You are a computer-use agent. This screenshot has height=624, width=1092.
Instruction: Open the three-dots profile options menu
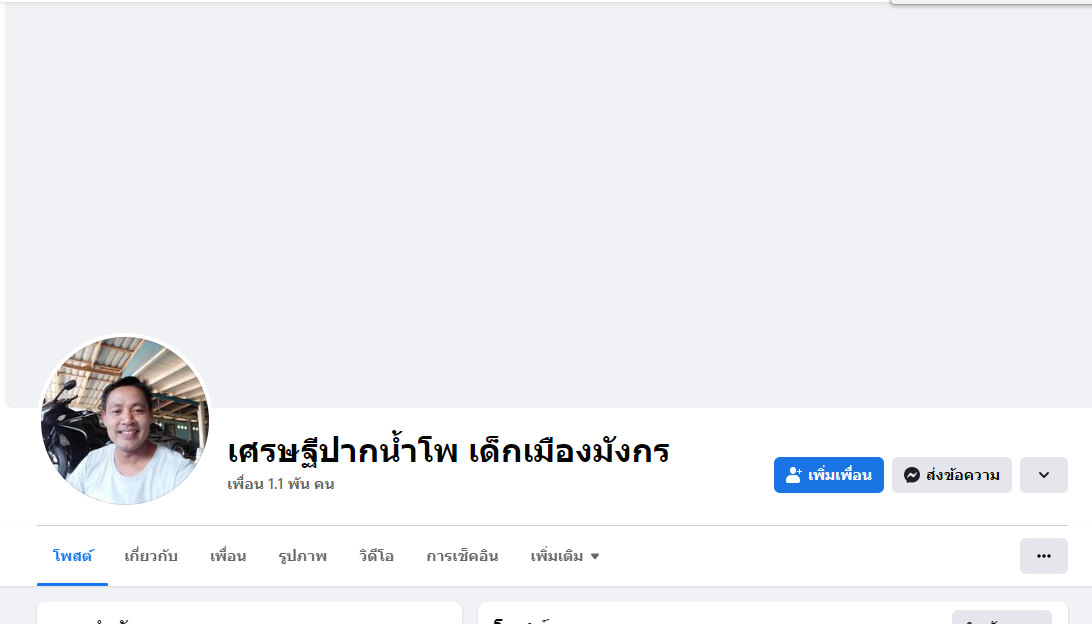pyautogui.click(x=1043, y=556)
